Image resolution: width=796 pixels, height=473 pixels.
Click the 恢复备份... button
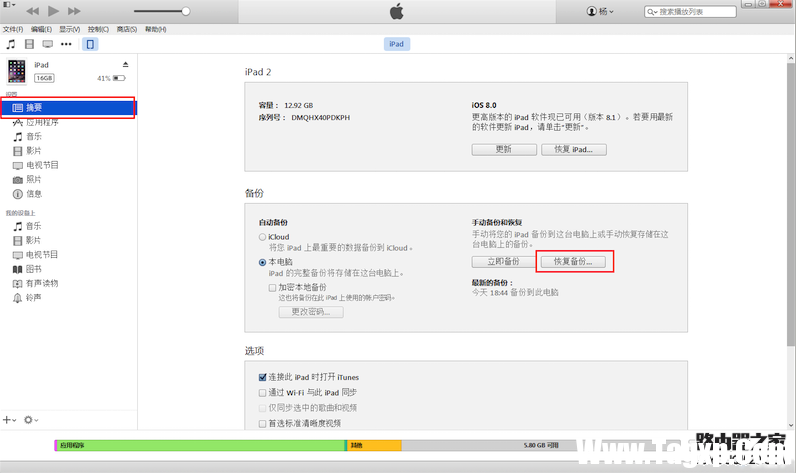(x=573, y=261)
